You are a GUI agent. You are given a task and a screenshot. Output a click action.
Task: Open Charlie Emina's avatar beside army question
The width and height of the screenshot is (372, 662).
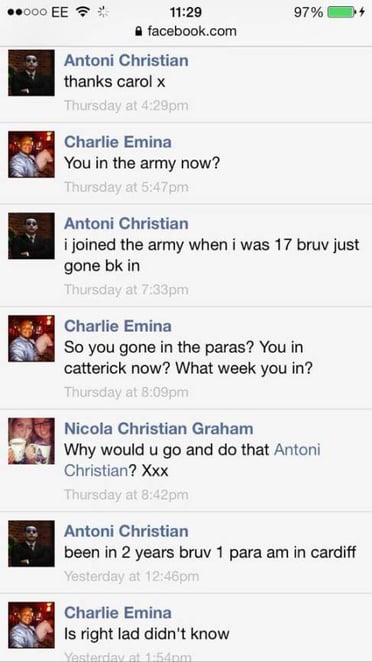[x=31, y=154]
